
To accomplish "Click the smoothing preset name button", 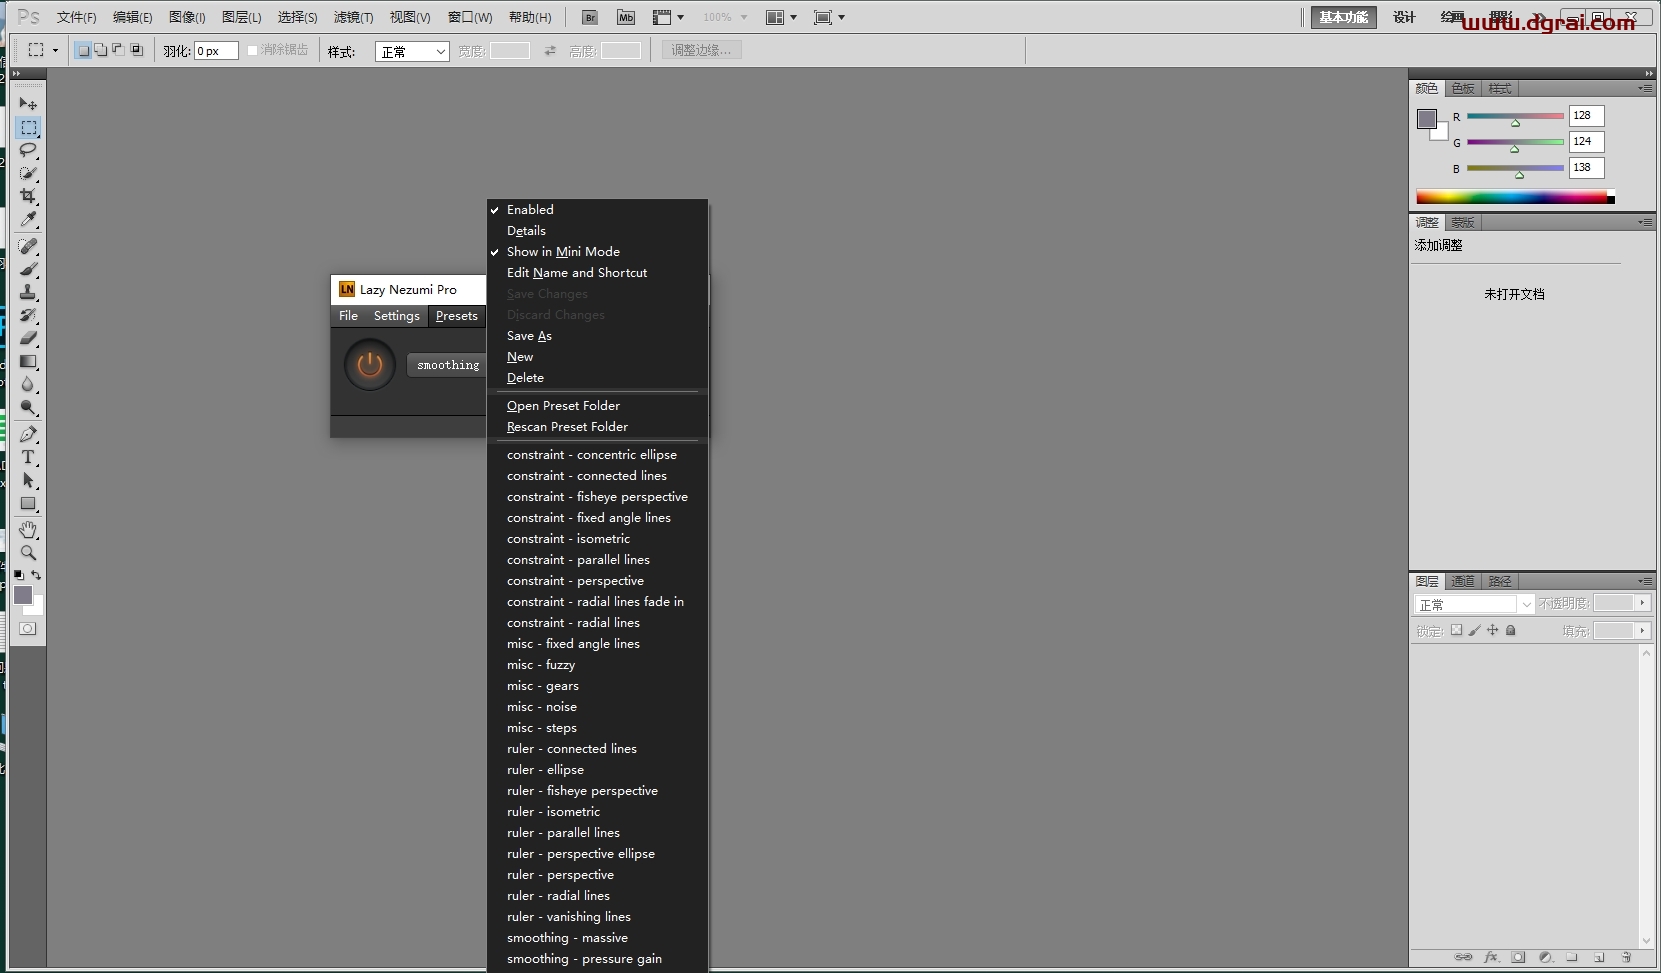I will click(447, 365).
